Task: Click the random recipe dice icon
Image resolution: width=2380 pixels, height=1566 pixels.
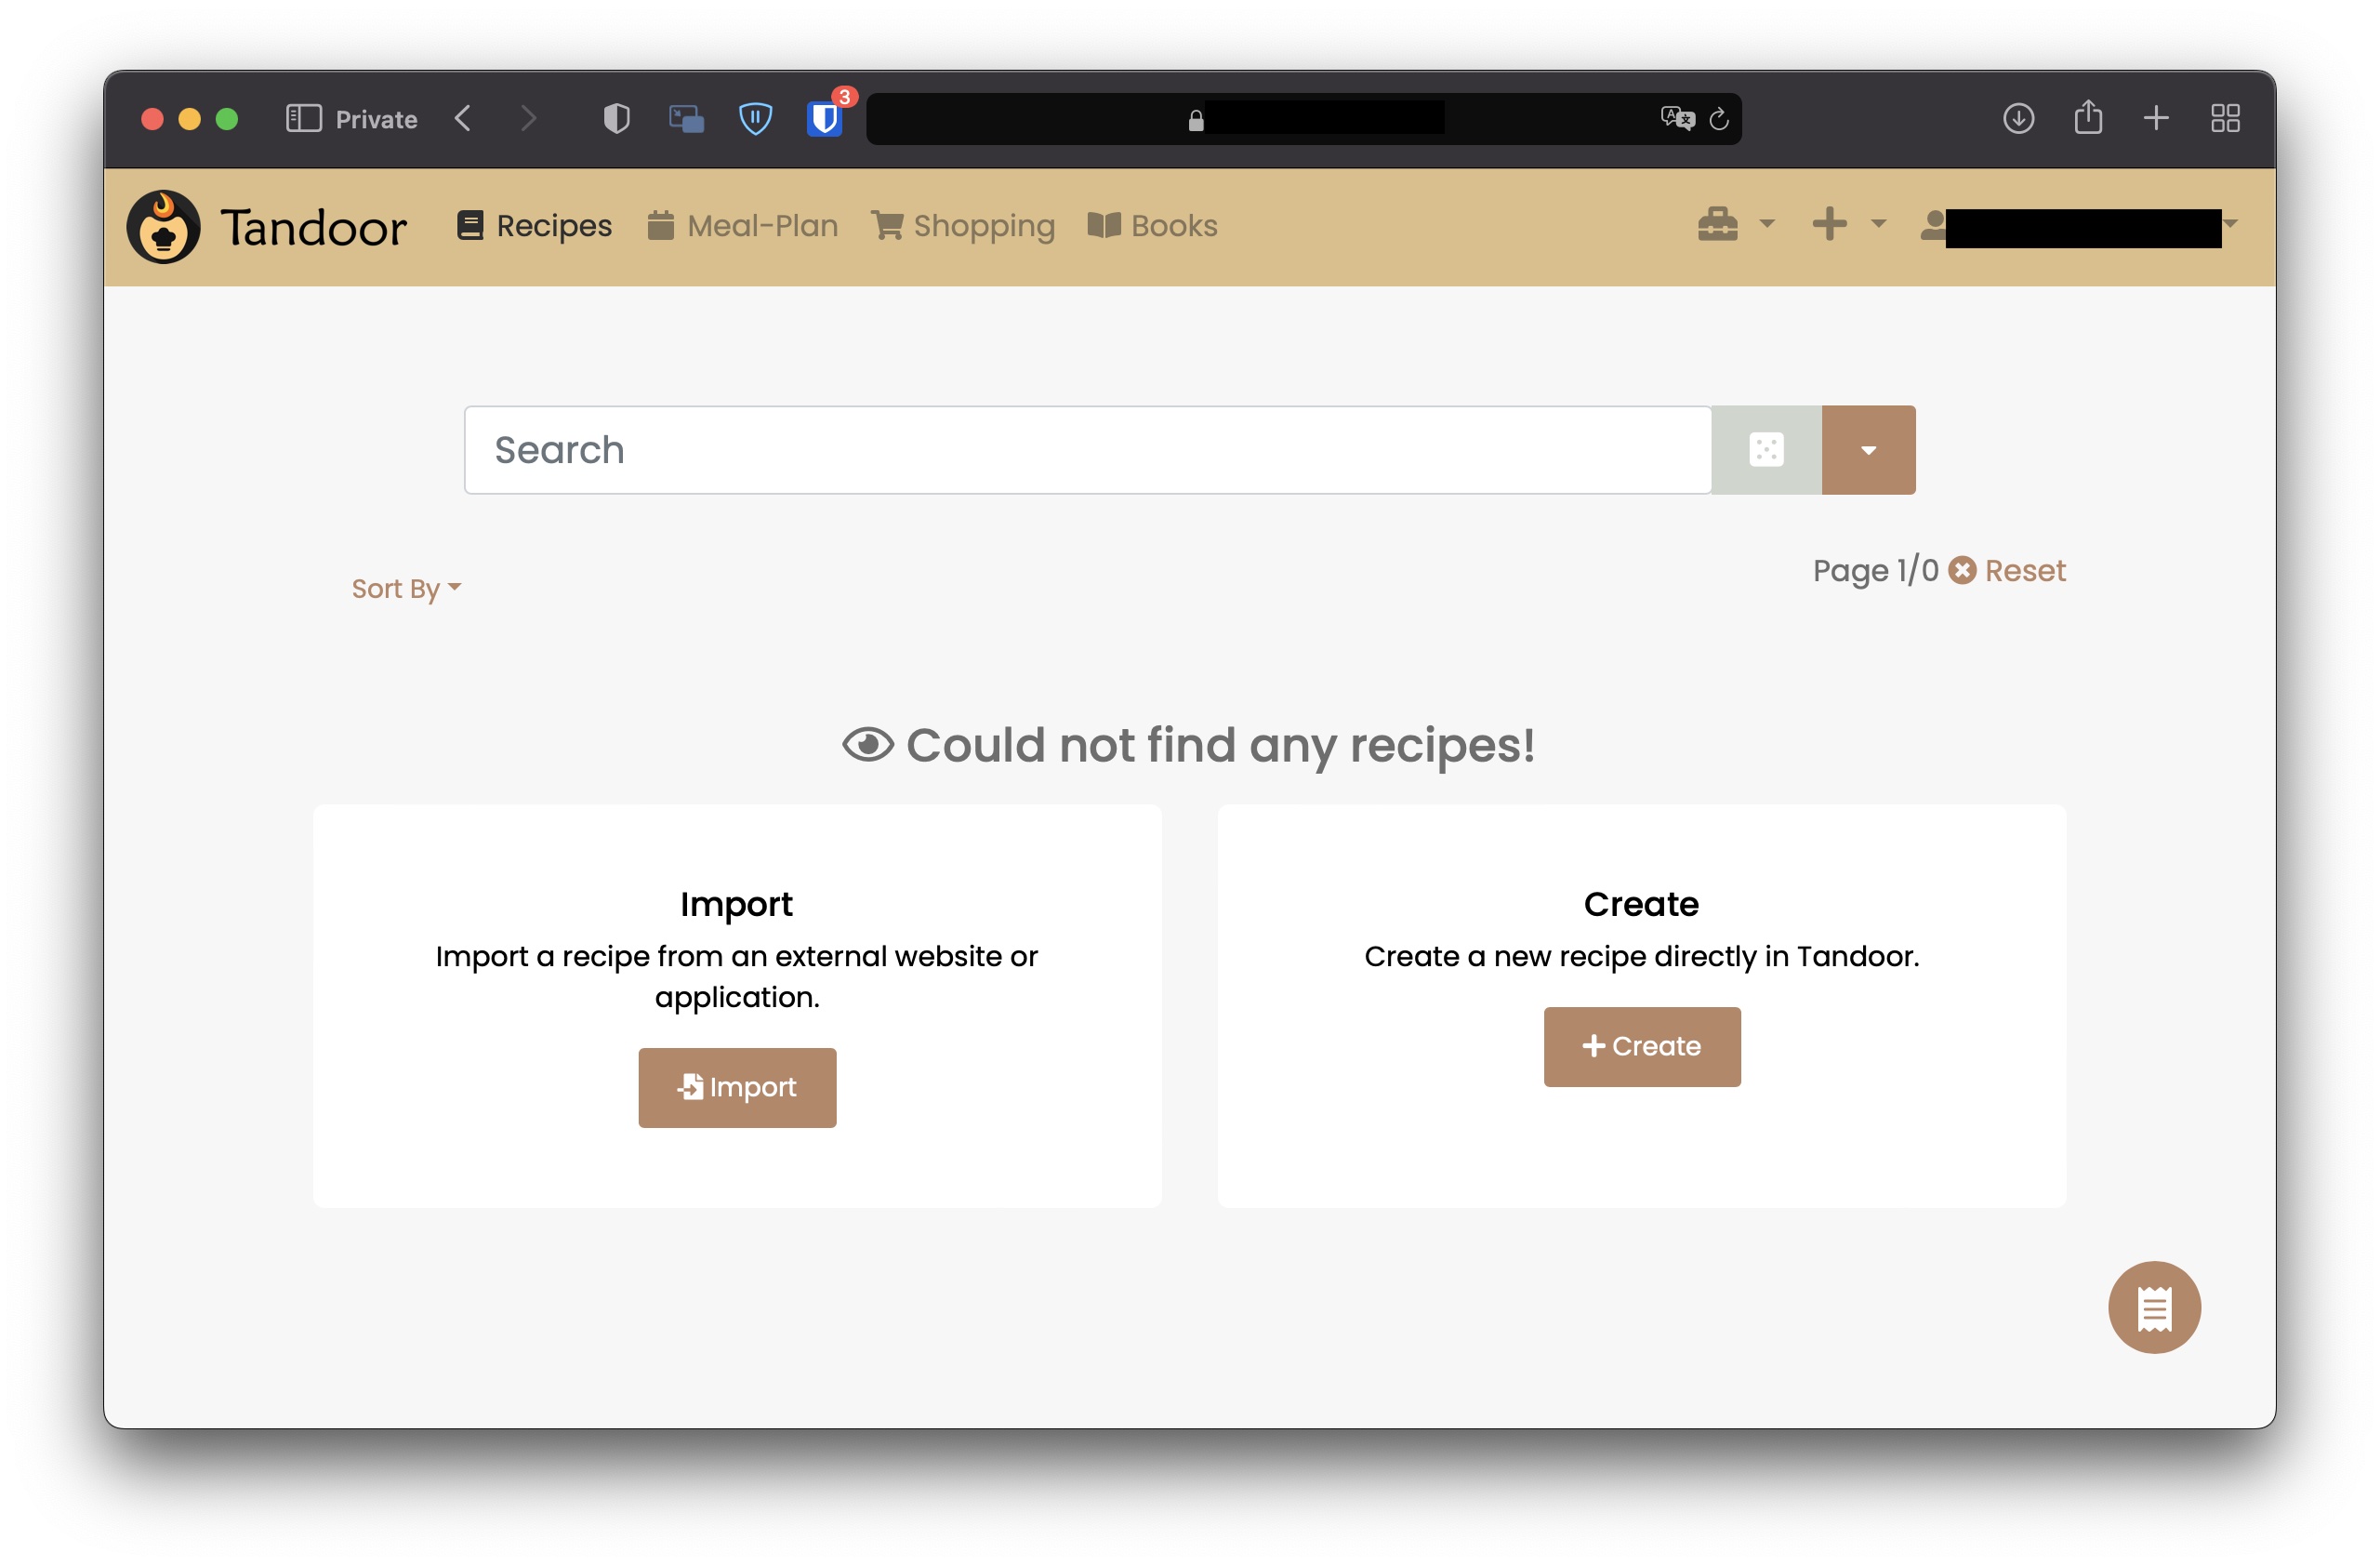Action: tap(1766, 449)
